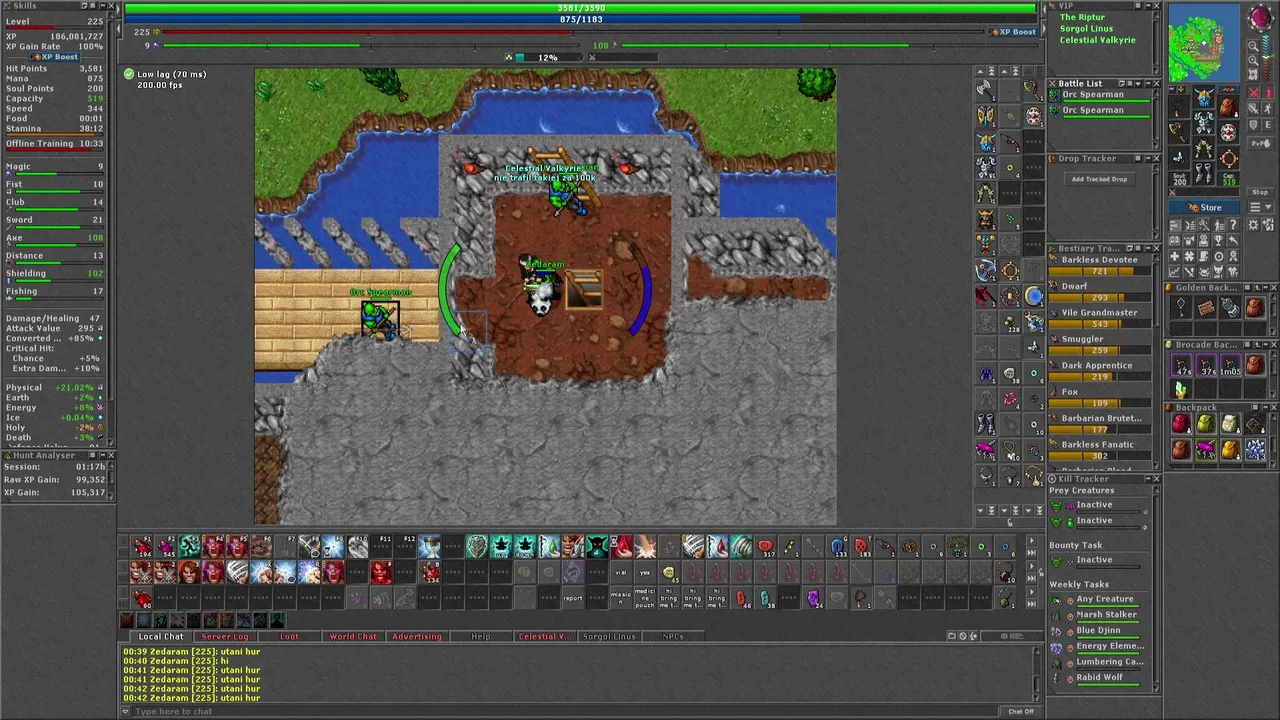Viewport: 1280px width, 720px height.
Task: Click the Rabid Wolf weekly task
Action: pyautogui.click(x=1099, y=678)
